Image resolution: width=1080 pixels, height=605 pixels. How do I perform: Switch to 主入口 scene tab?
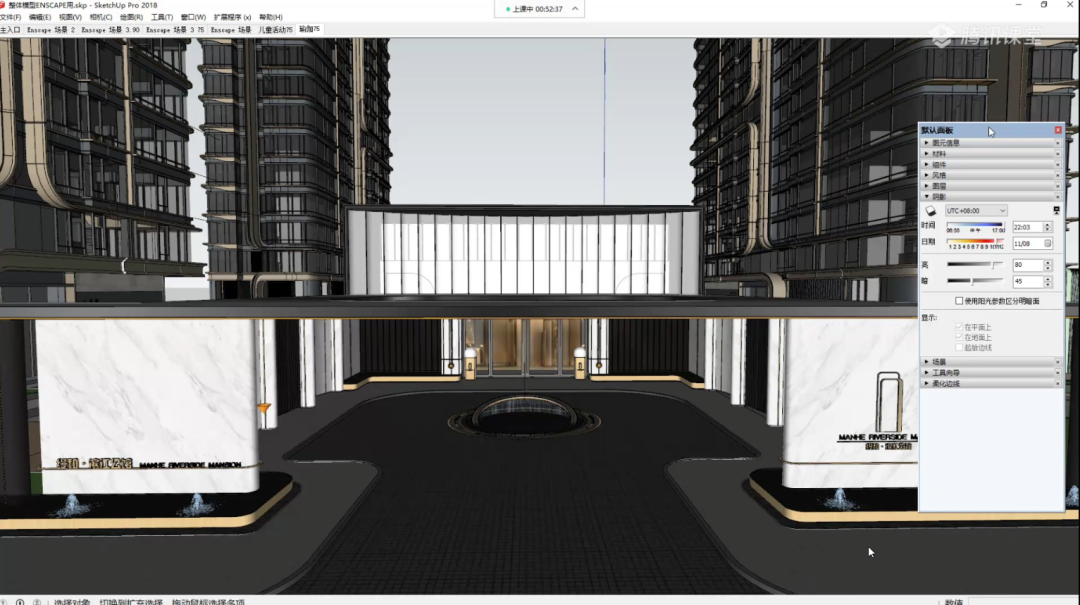tap(10, 30)
